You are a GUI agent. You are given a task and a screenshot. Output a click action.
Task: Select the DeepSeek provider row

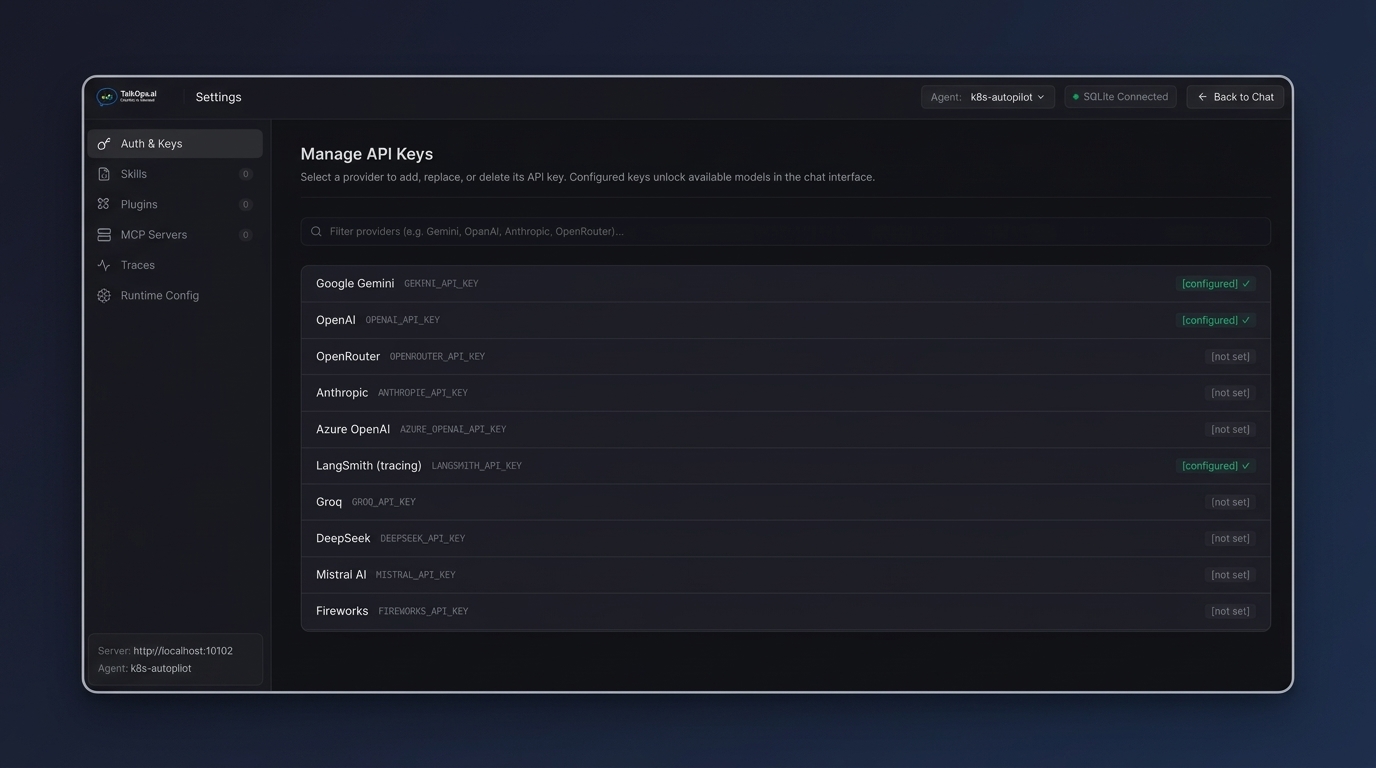point(786,539)
